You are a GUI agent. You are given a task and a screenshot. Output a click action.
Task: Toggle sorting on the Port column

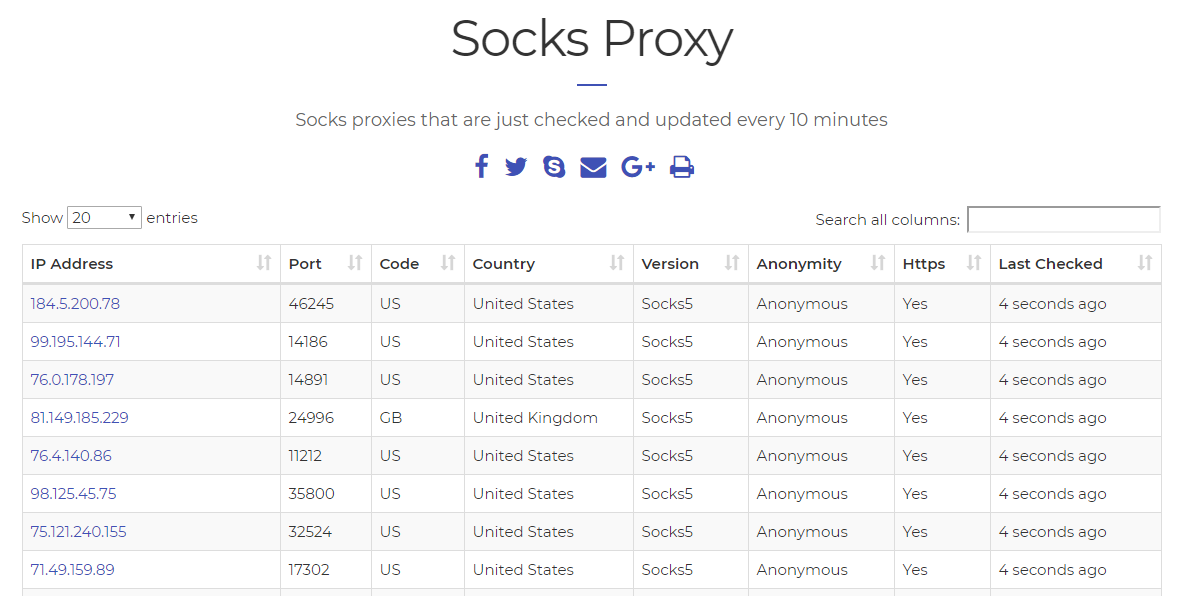(355, 263)
